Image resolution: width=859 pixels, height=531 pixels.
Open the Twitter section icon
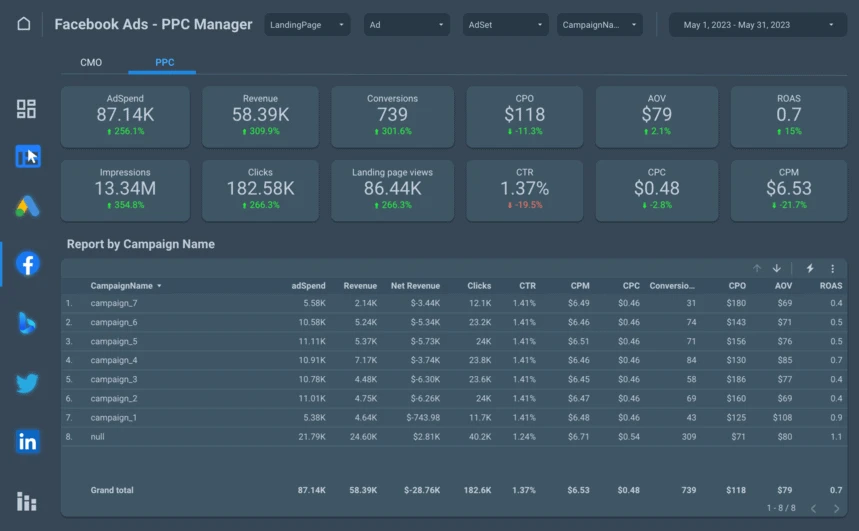[x=27, y=383]
